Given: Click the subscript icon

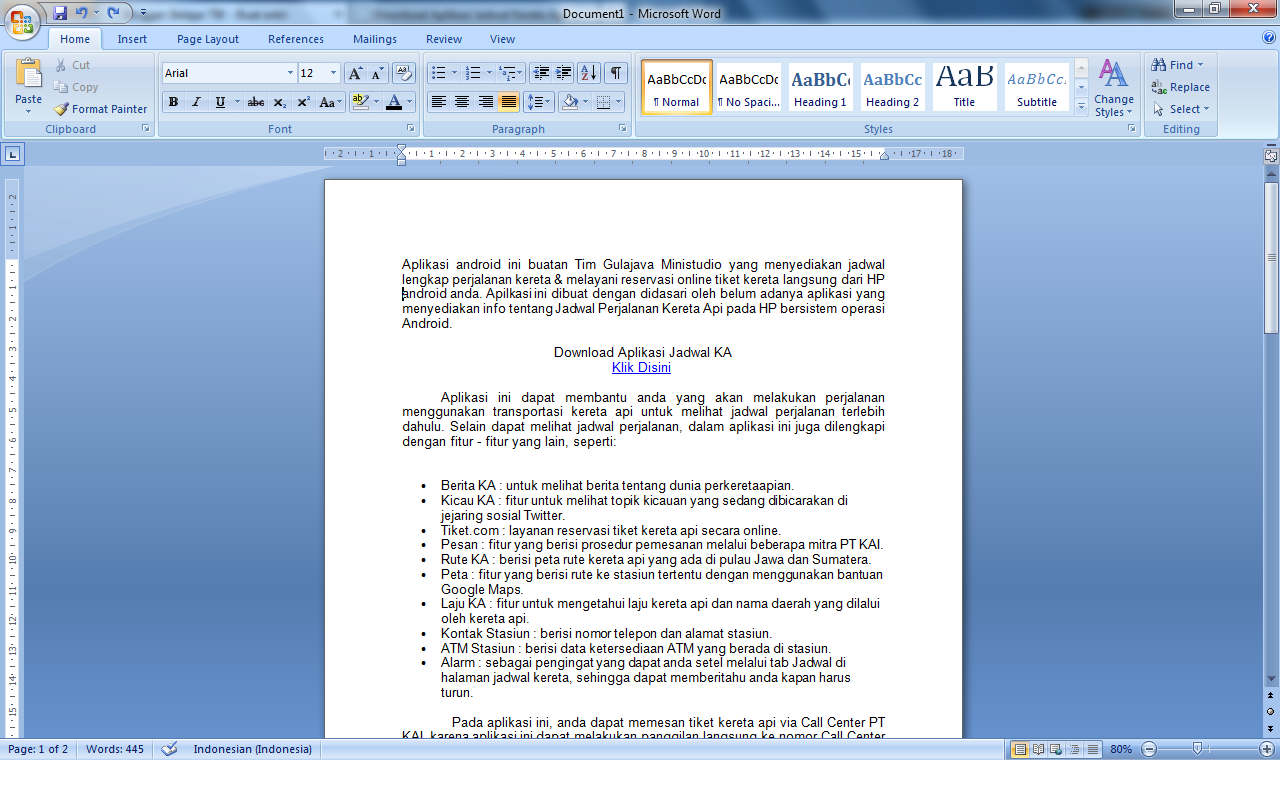Looking at the screenshot, I should click(x=278, y=102).
